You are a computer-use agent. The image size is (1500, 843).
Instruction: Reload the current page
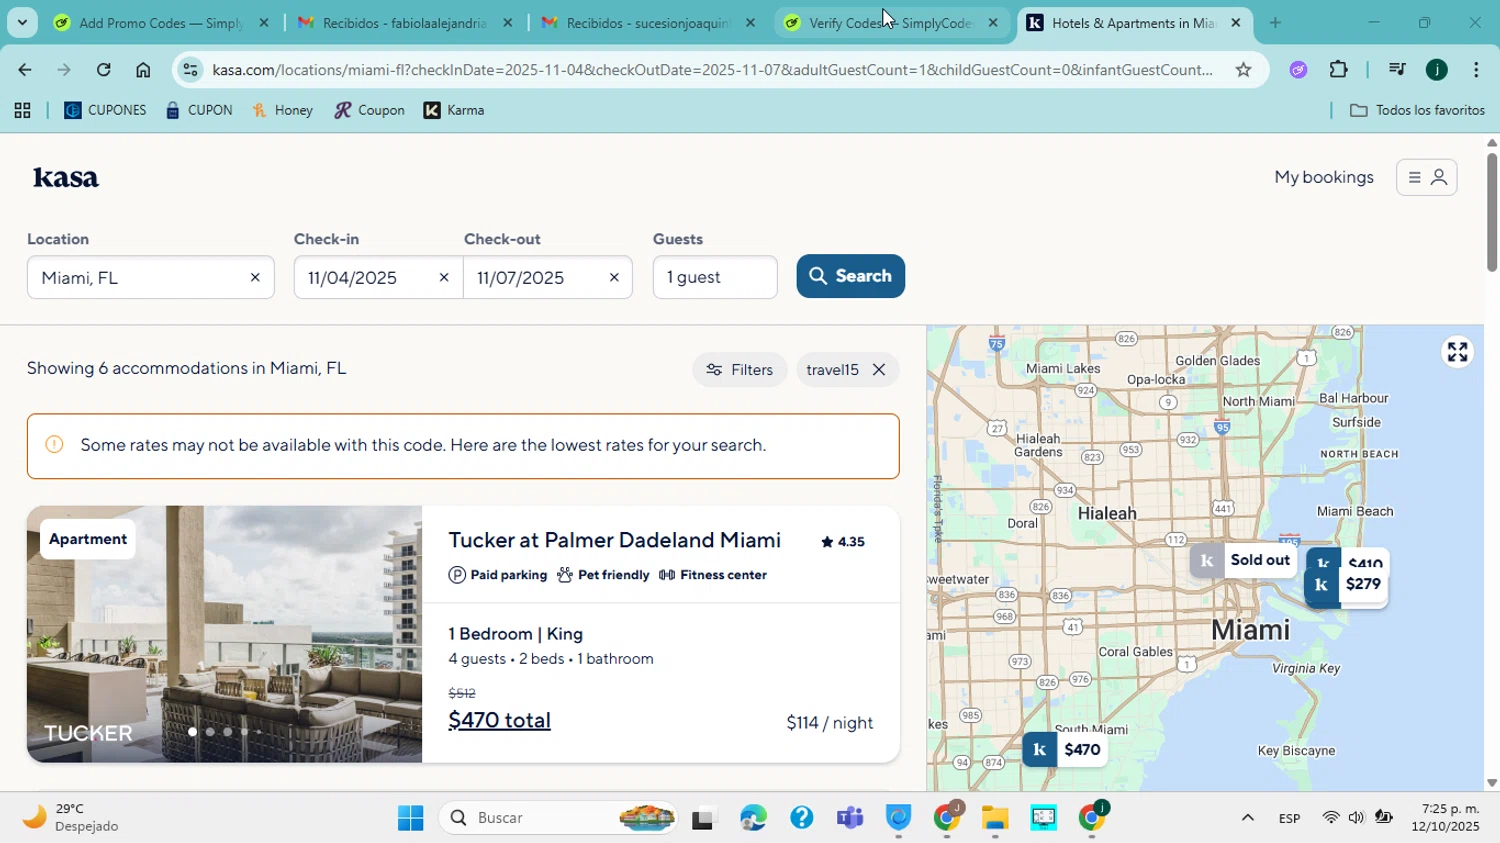point(104,69)
